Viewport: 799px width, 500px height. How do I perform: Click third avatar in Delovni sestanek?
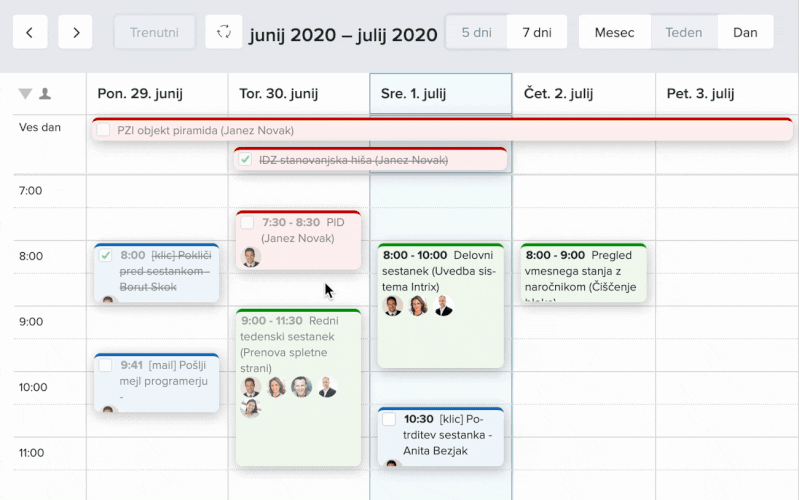pos(443,306)
